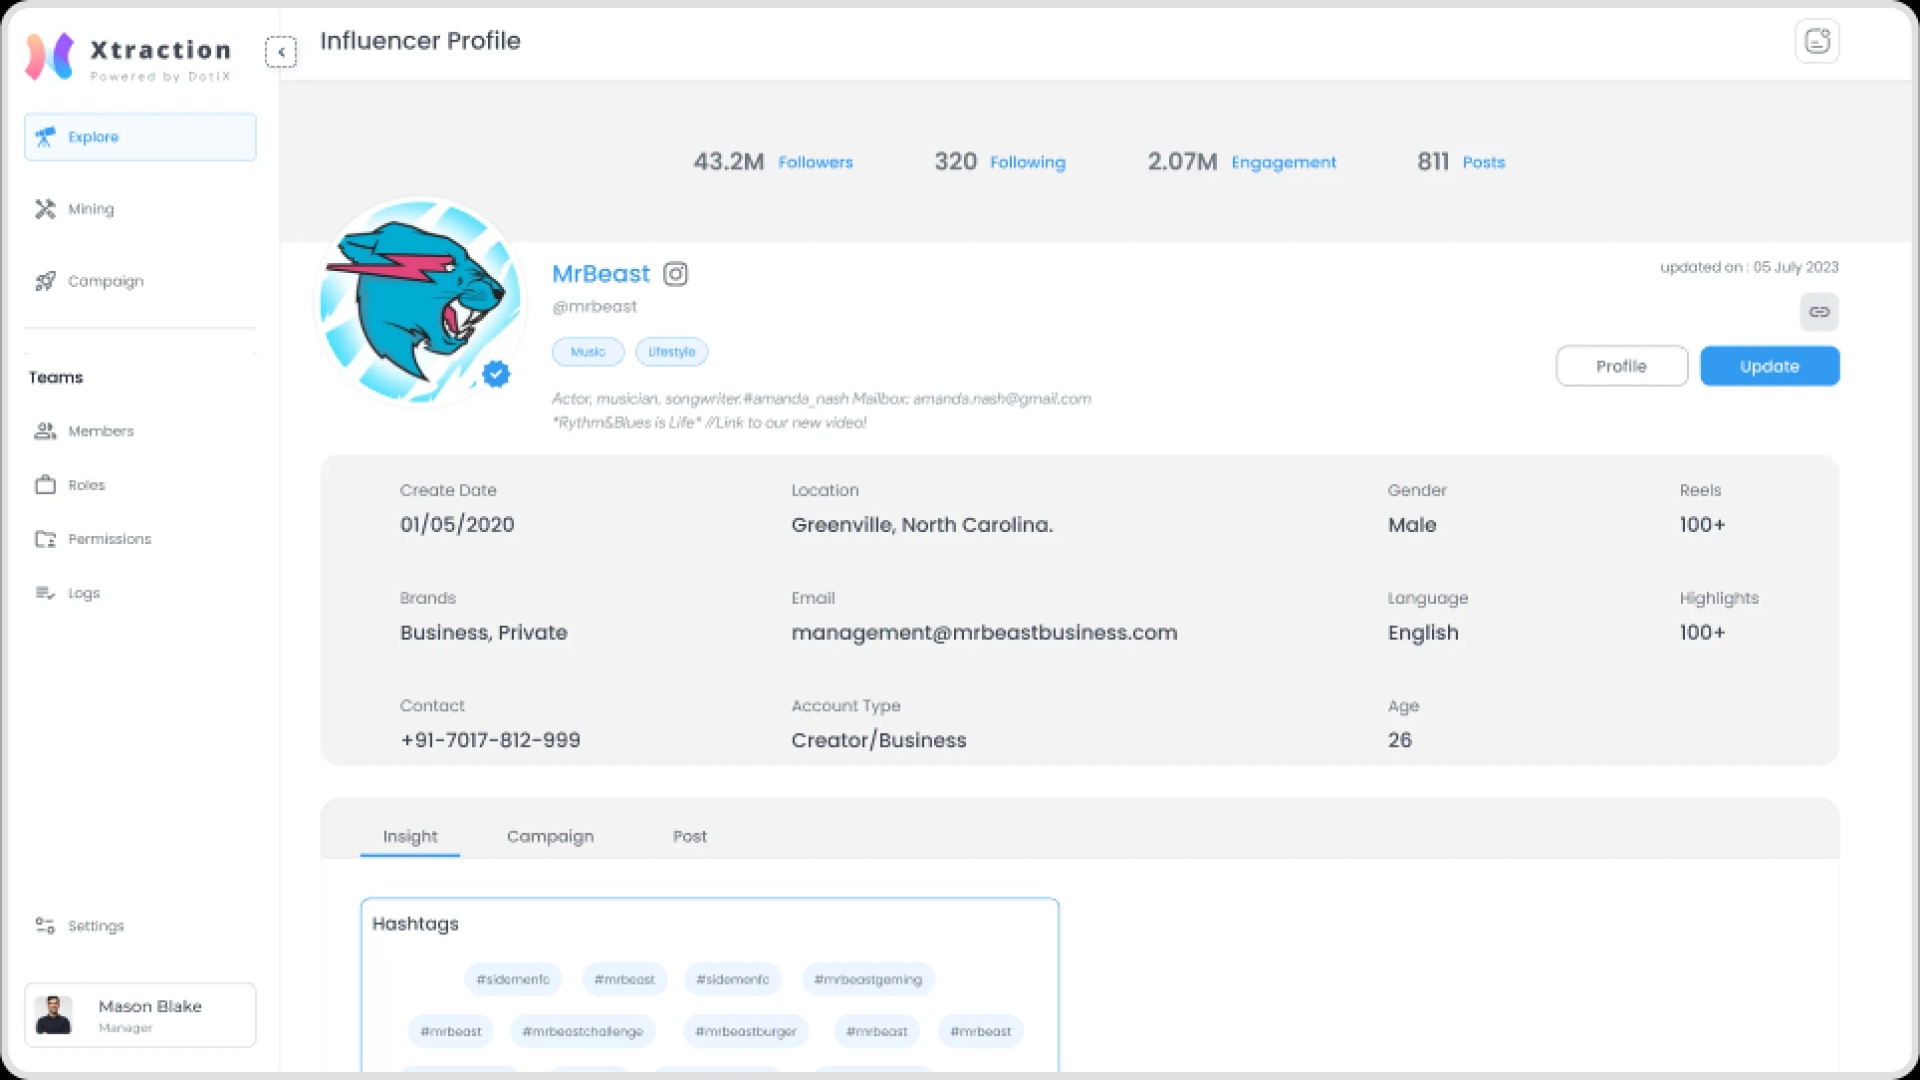Click the Mason Blake manager profile
The height and width of the screenshot is (1080, 1920).
pos(138,1014)
